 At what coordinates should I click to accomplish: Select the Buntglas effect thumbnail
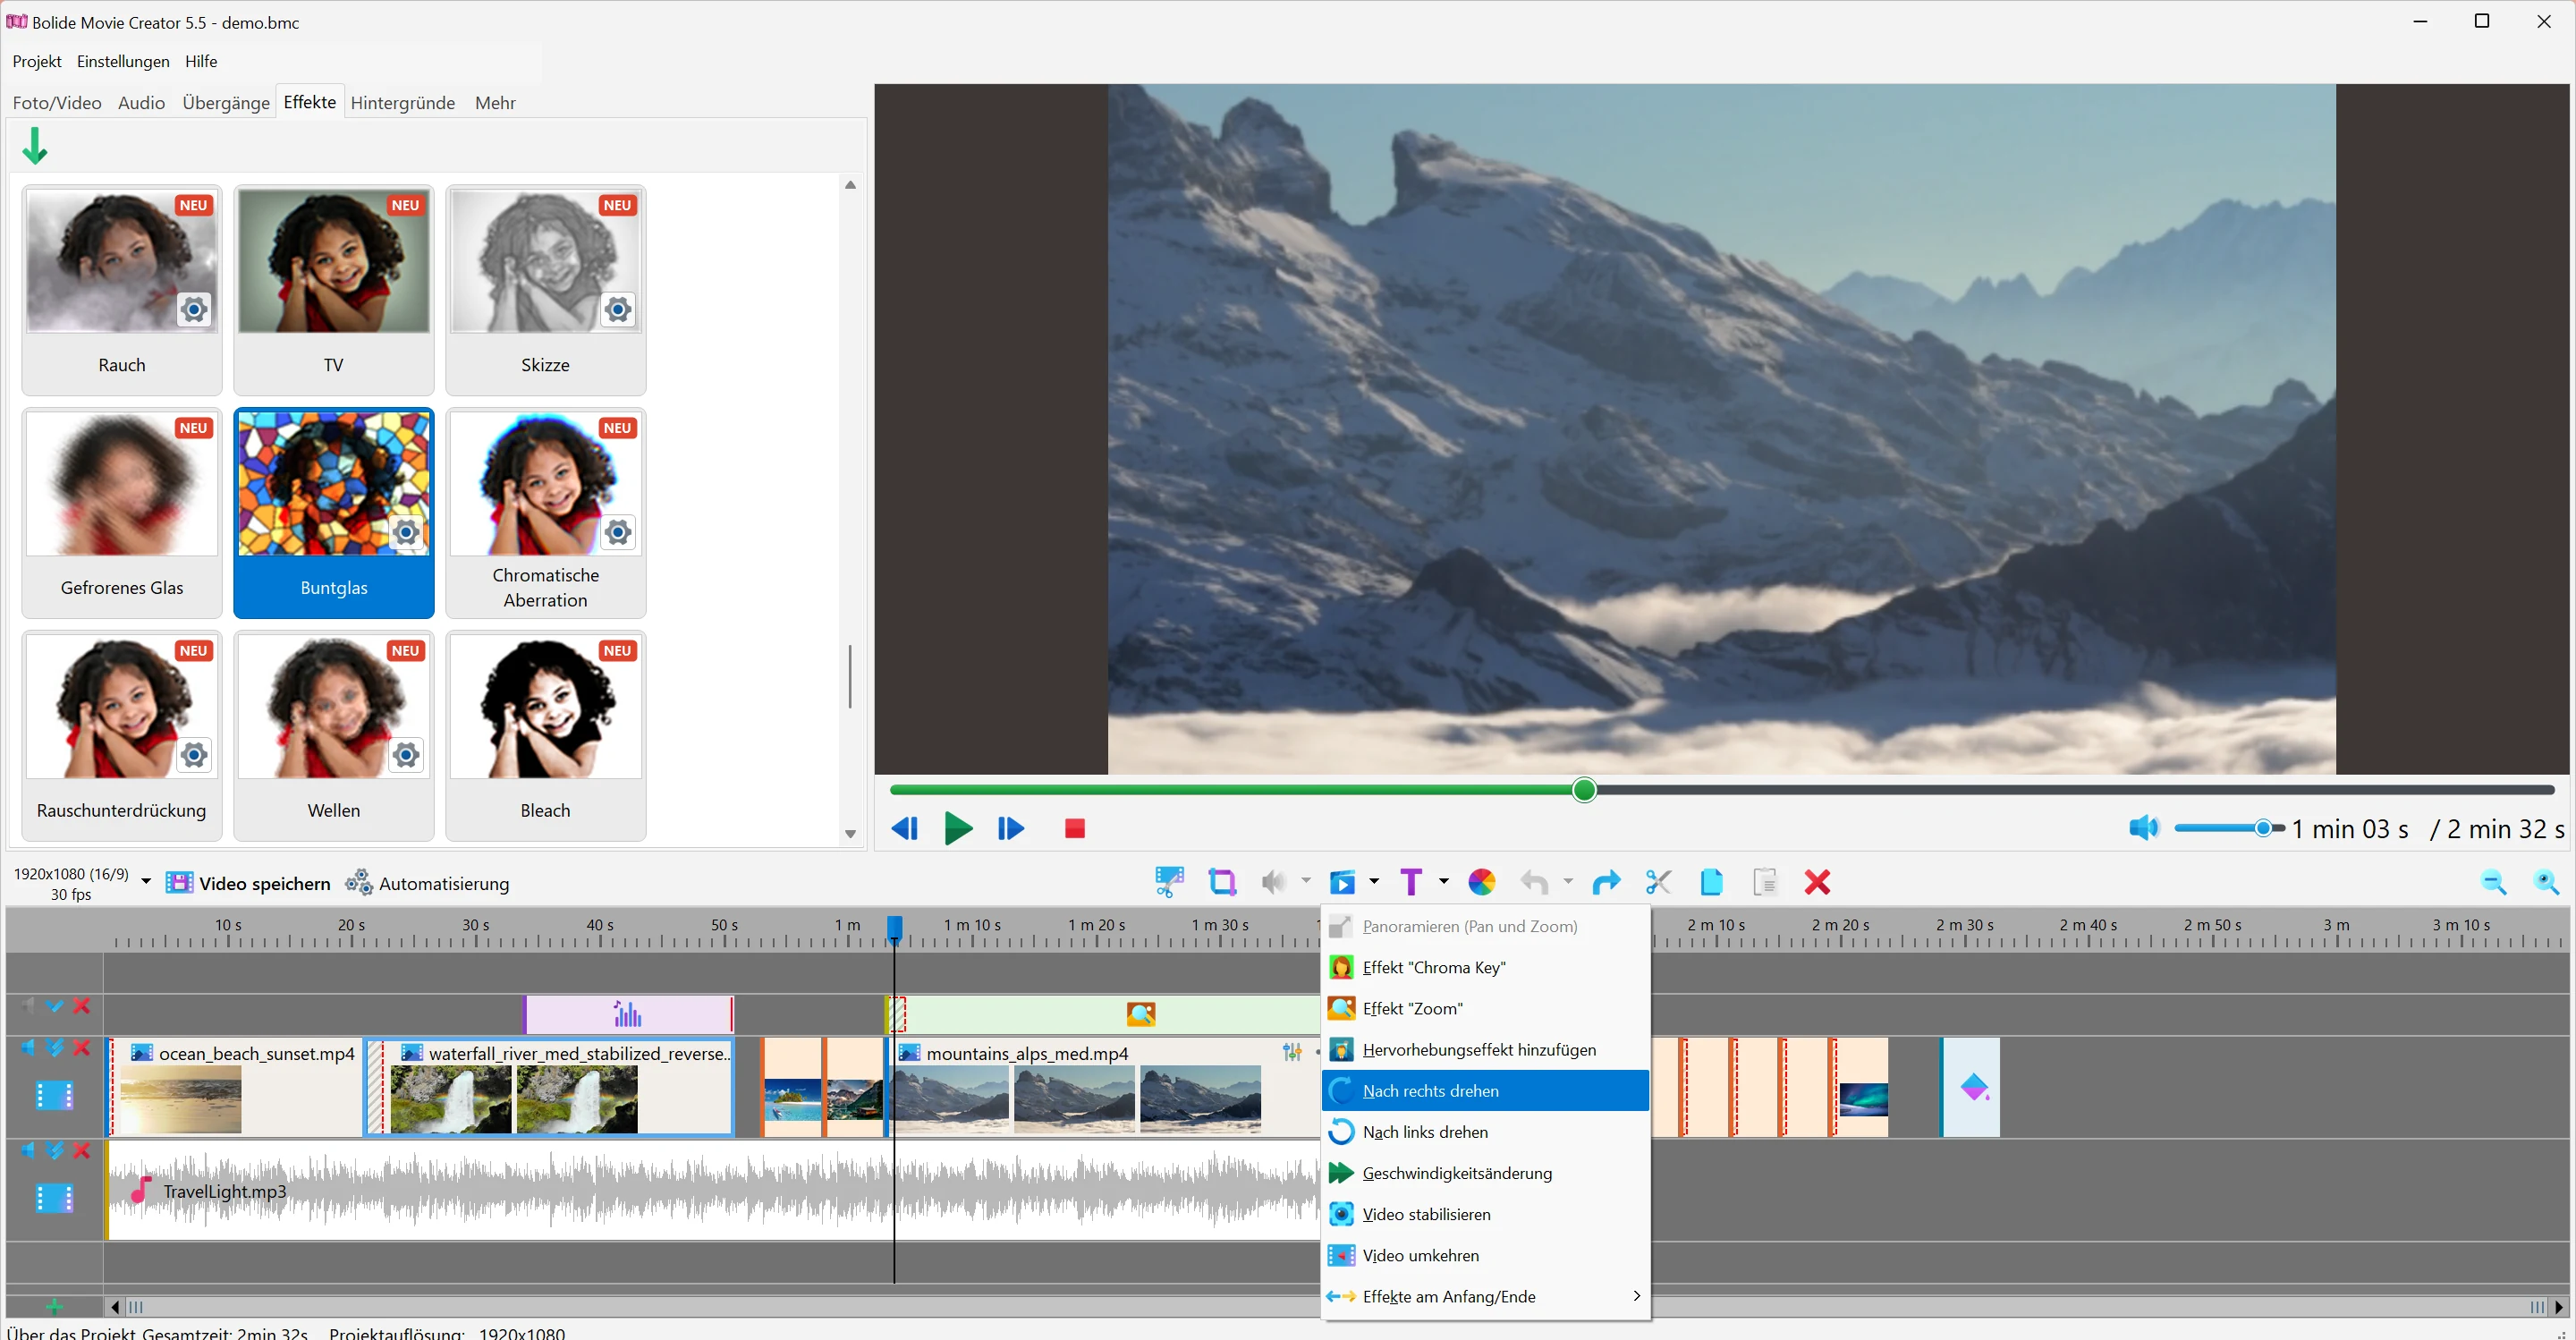pos(334,513)
